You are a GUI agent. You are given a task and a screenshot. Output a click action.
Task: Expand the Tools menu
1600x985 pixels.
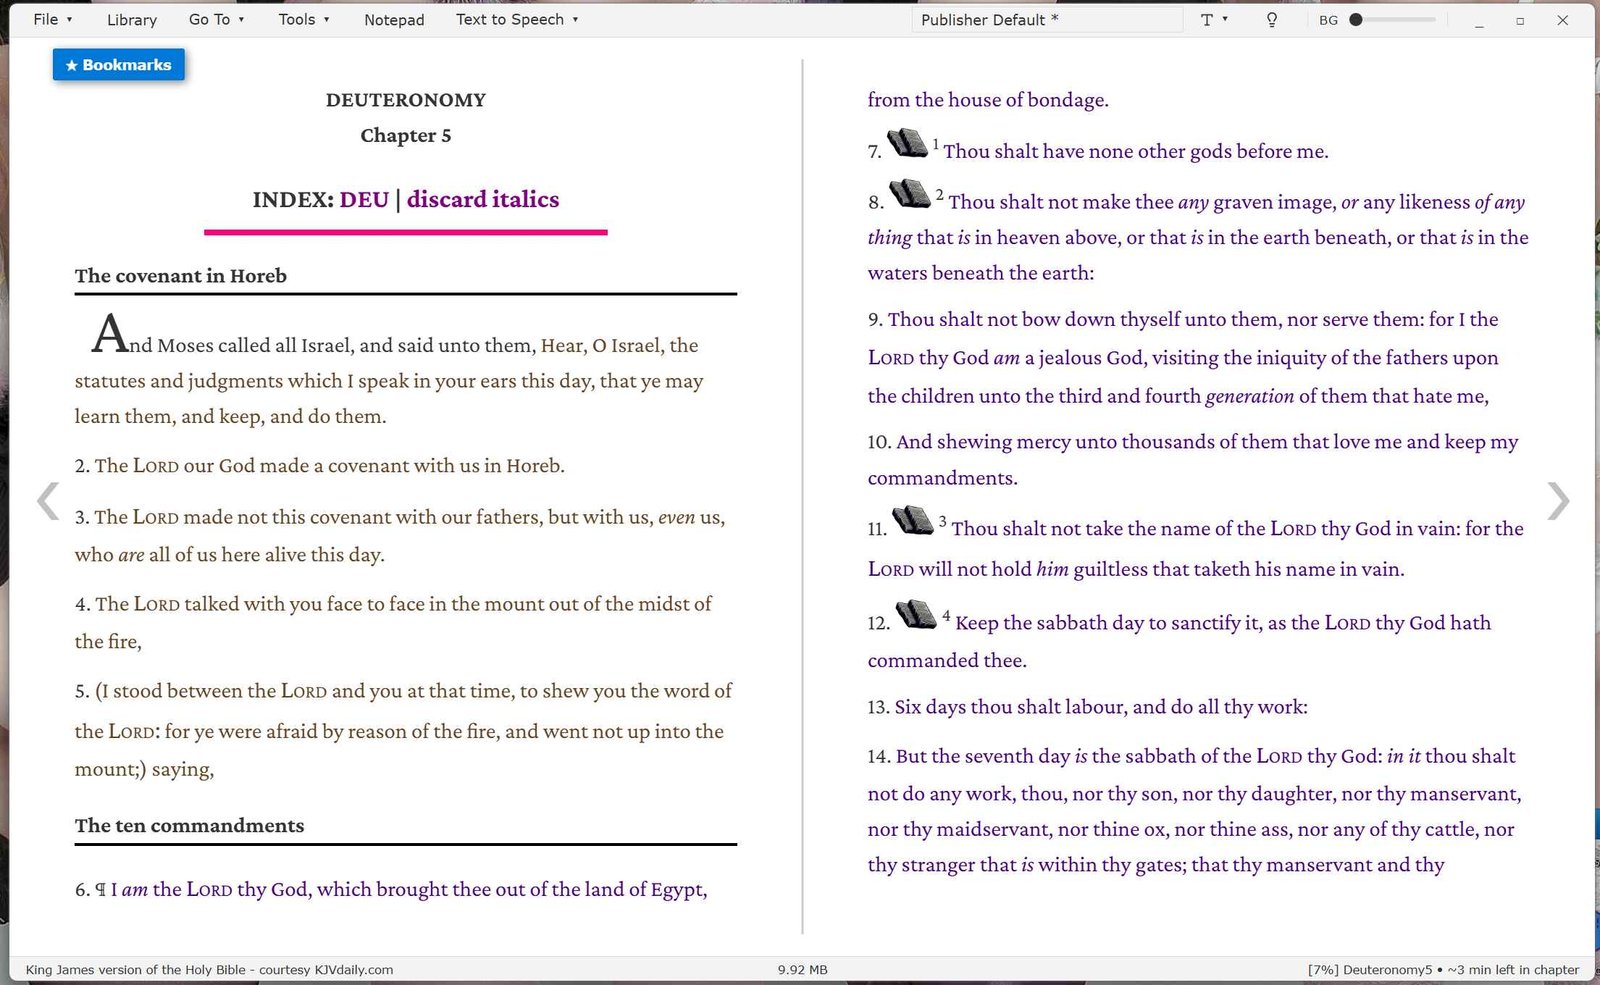304,19
